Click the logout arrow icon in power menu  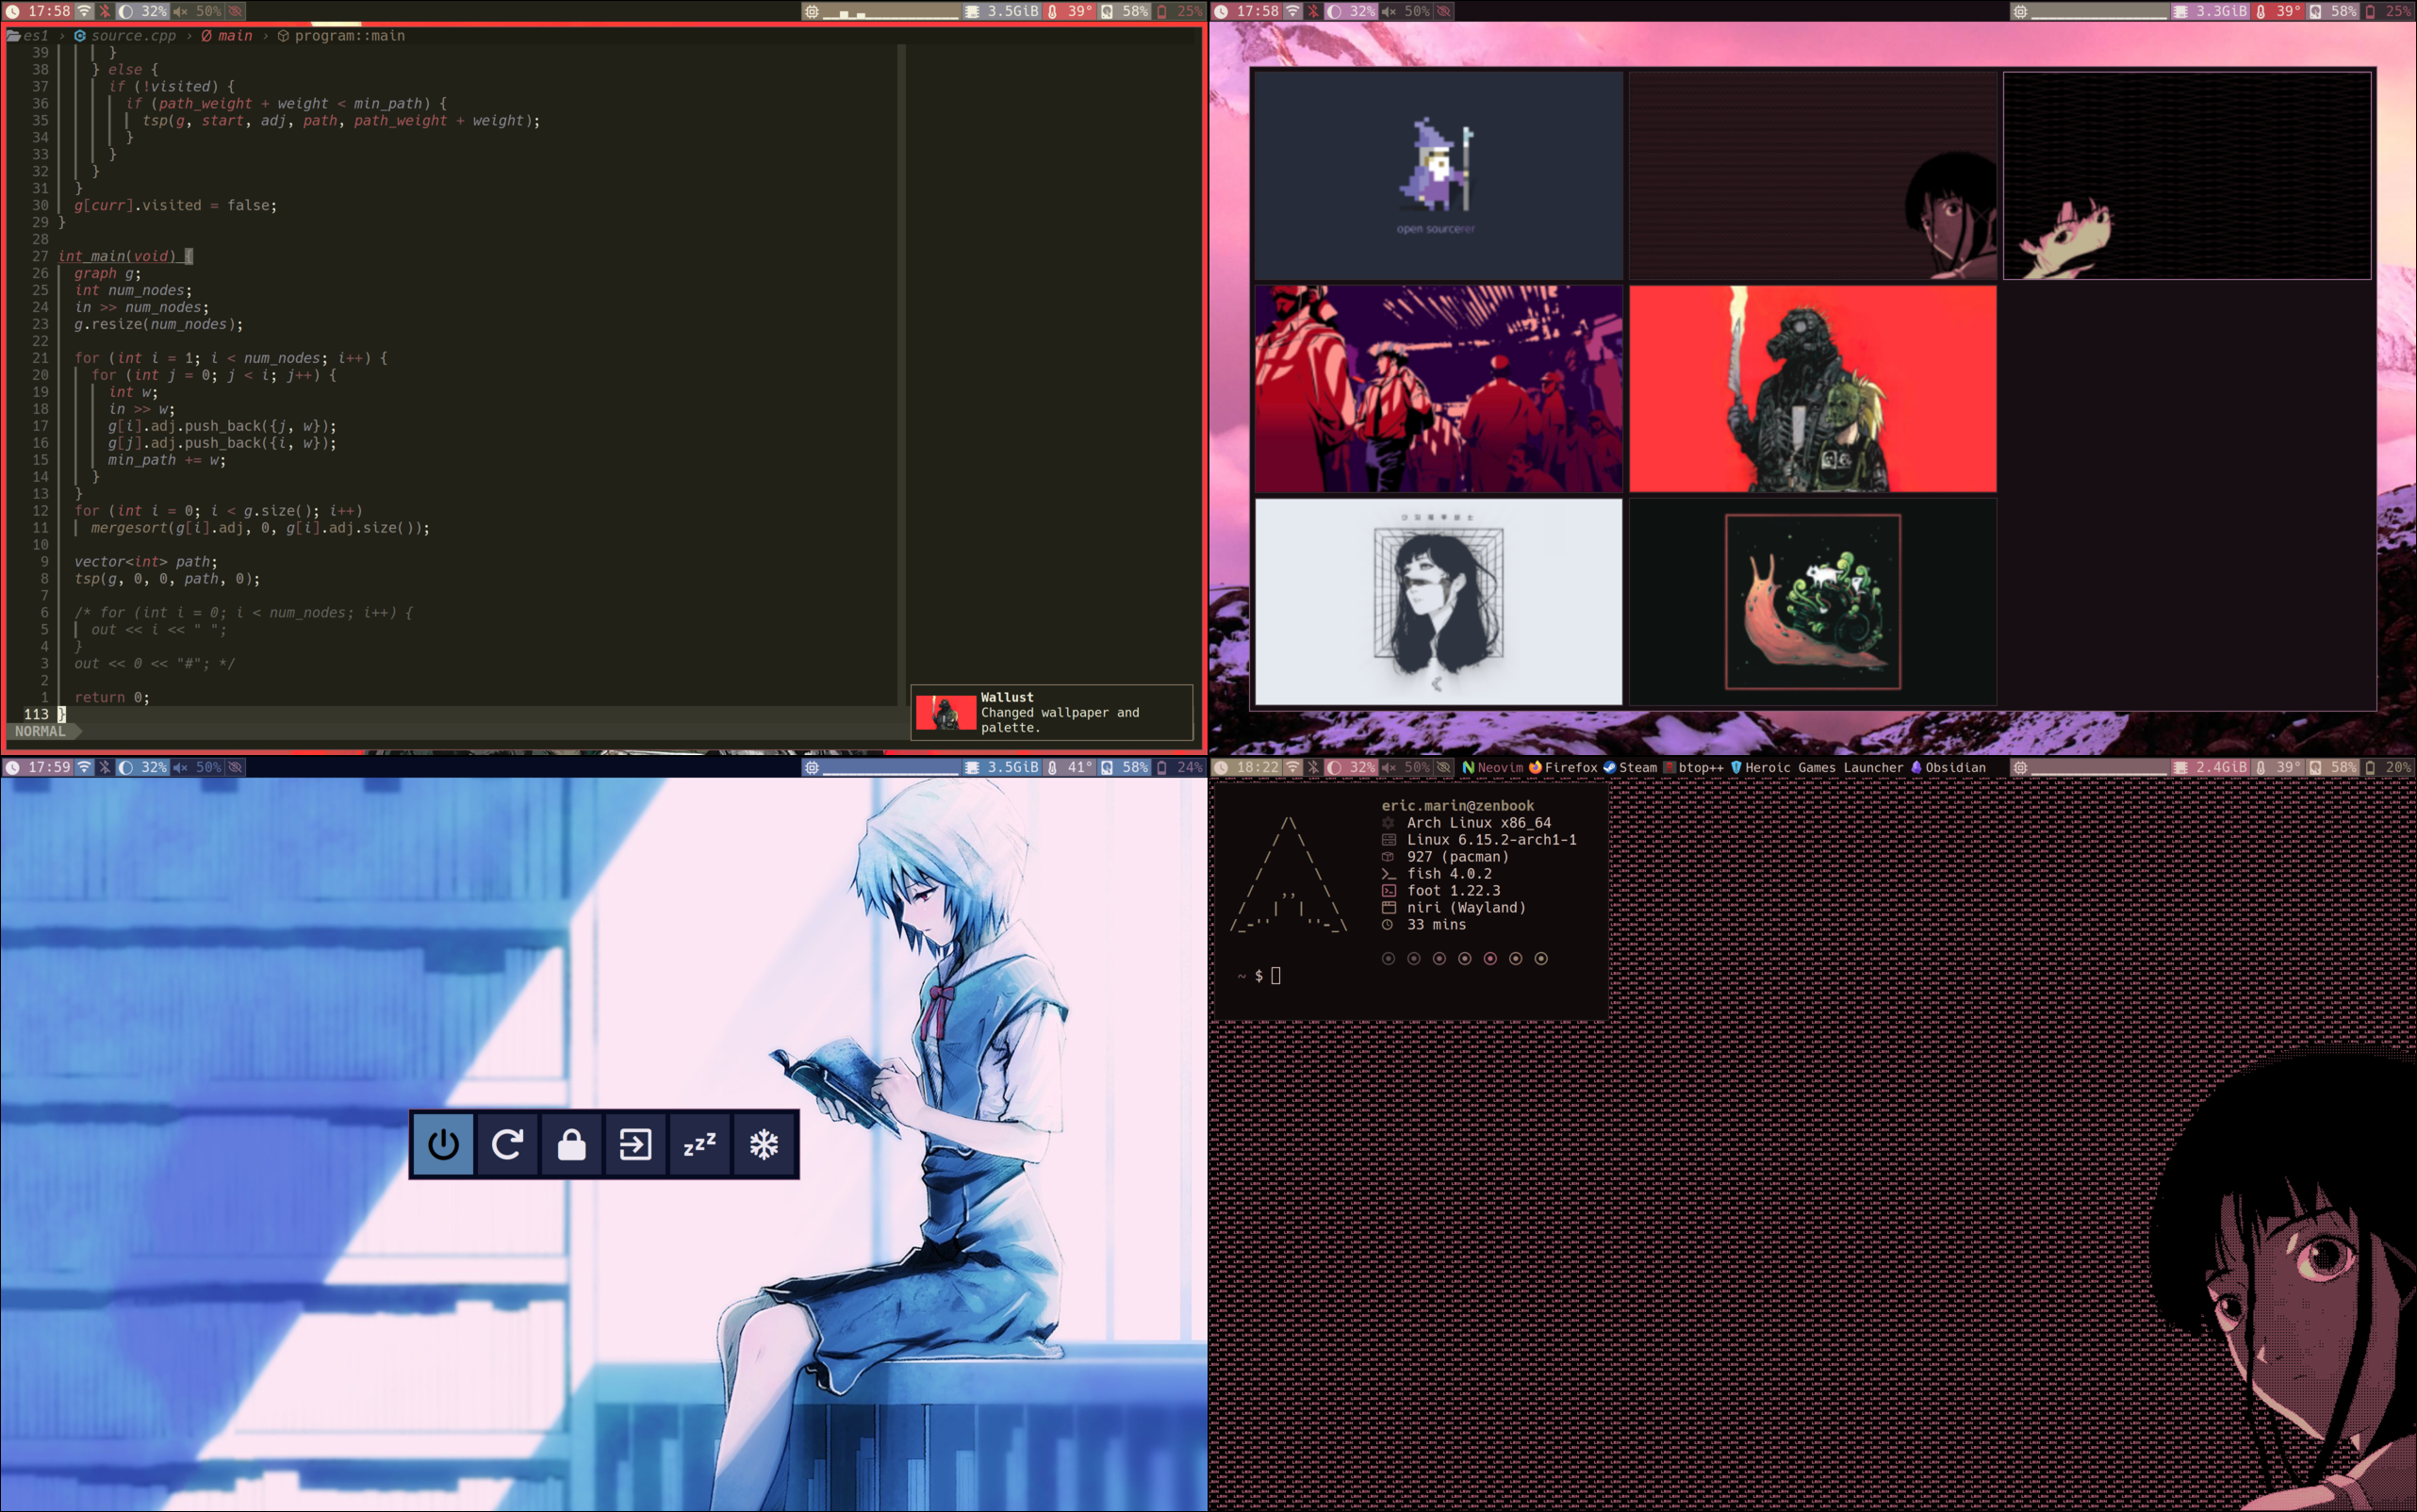pos(635,1144)
